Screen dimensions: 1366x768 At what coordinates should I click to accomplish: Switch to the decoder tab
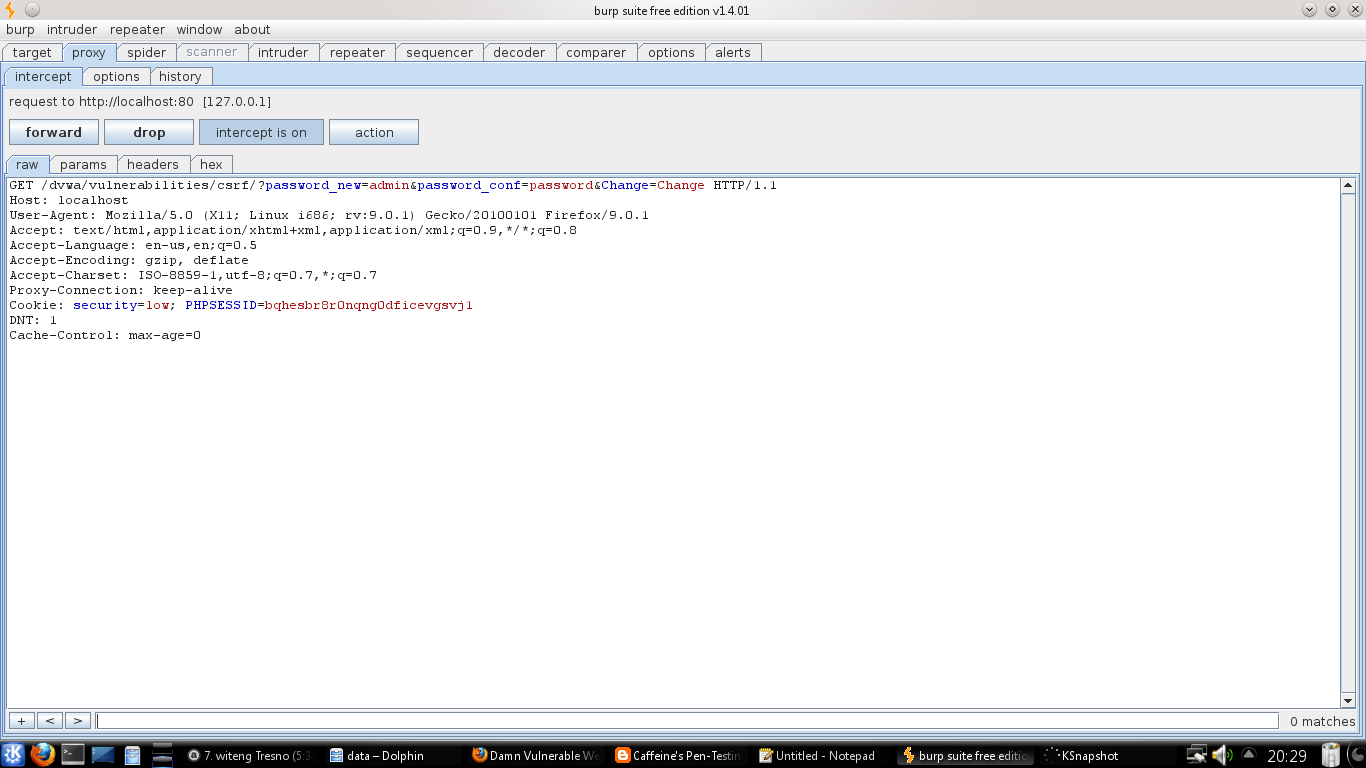520,52
